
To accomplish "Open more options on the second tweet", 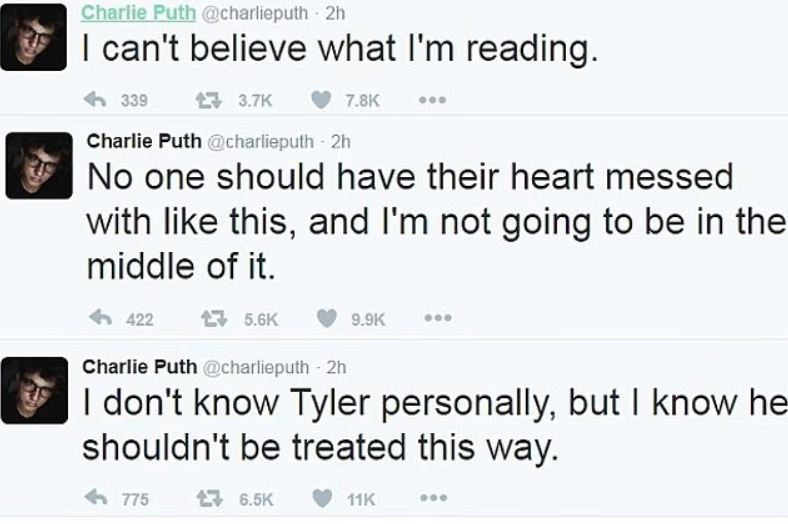I will point(438,318).
